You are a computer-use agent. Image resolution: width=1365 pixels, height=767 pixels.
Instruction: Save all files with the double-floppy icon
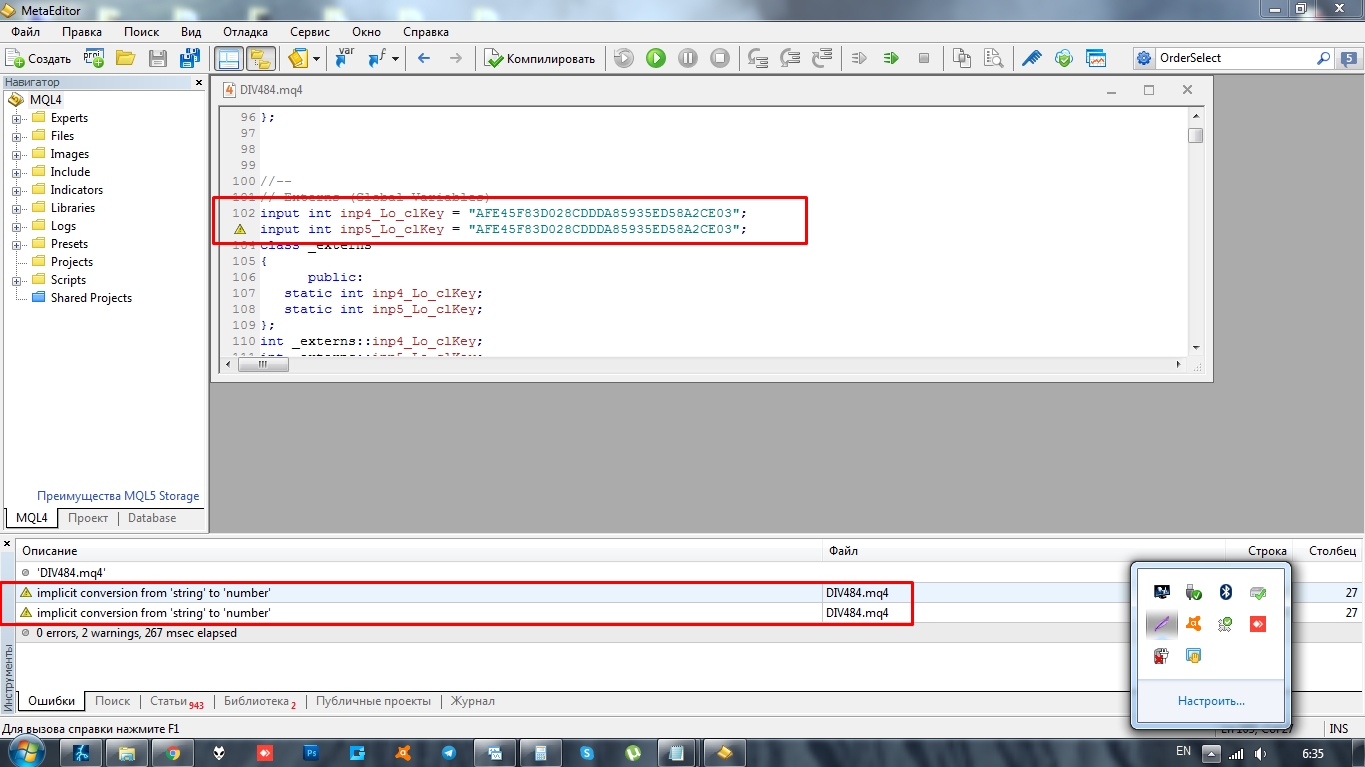(x=189, y=58)
